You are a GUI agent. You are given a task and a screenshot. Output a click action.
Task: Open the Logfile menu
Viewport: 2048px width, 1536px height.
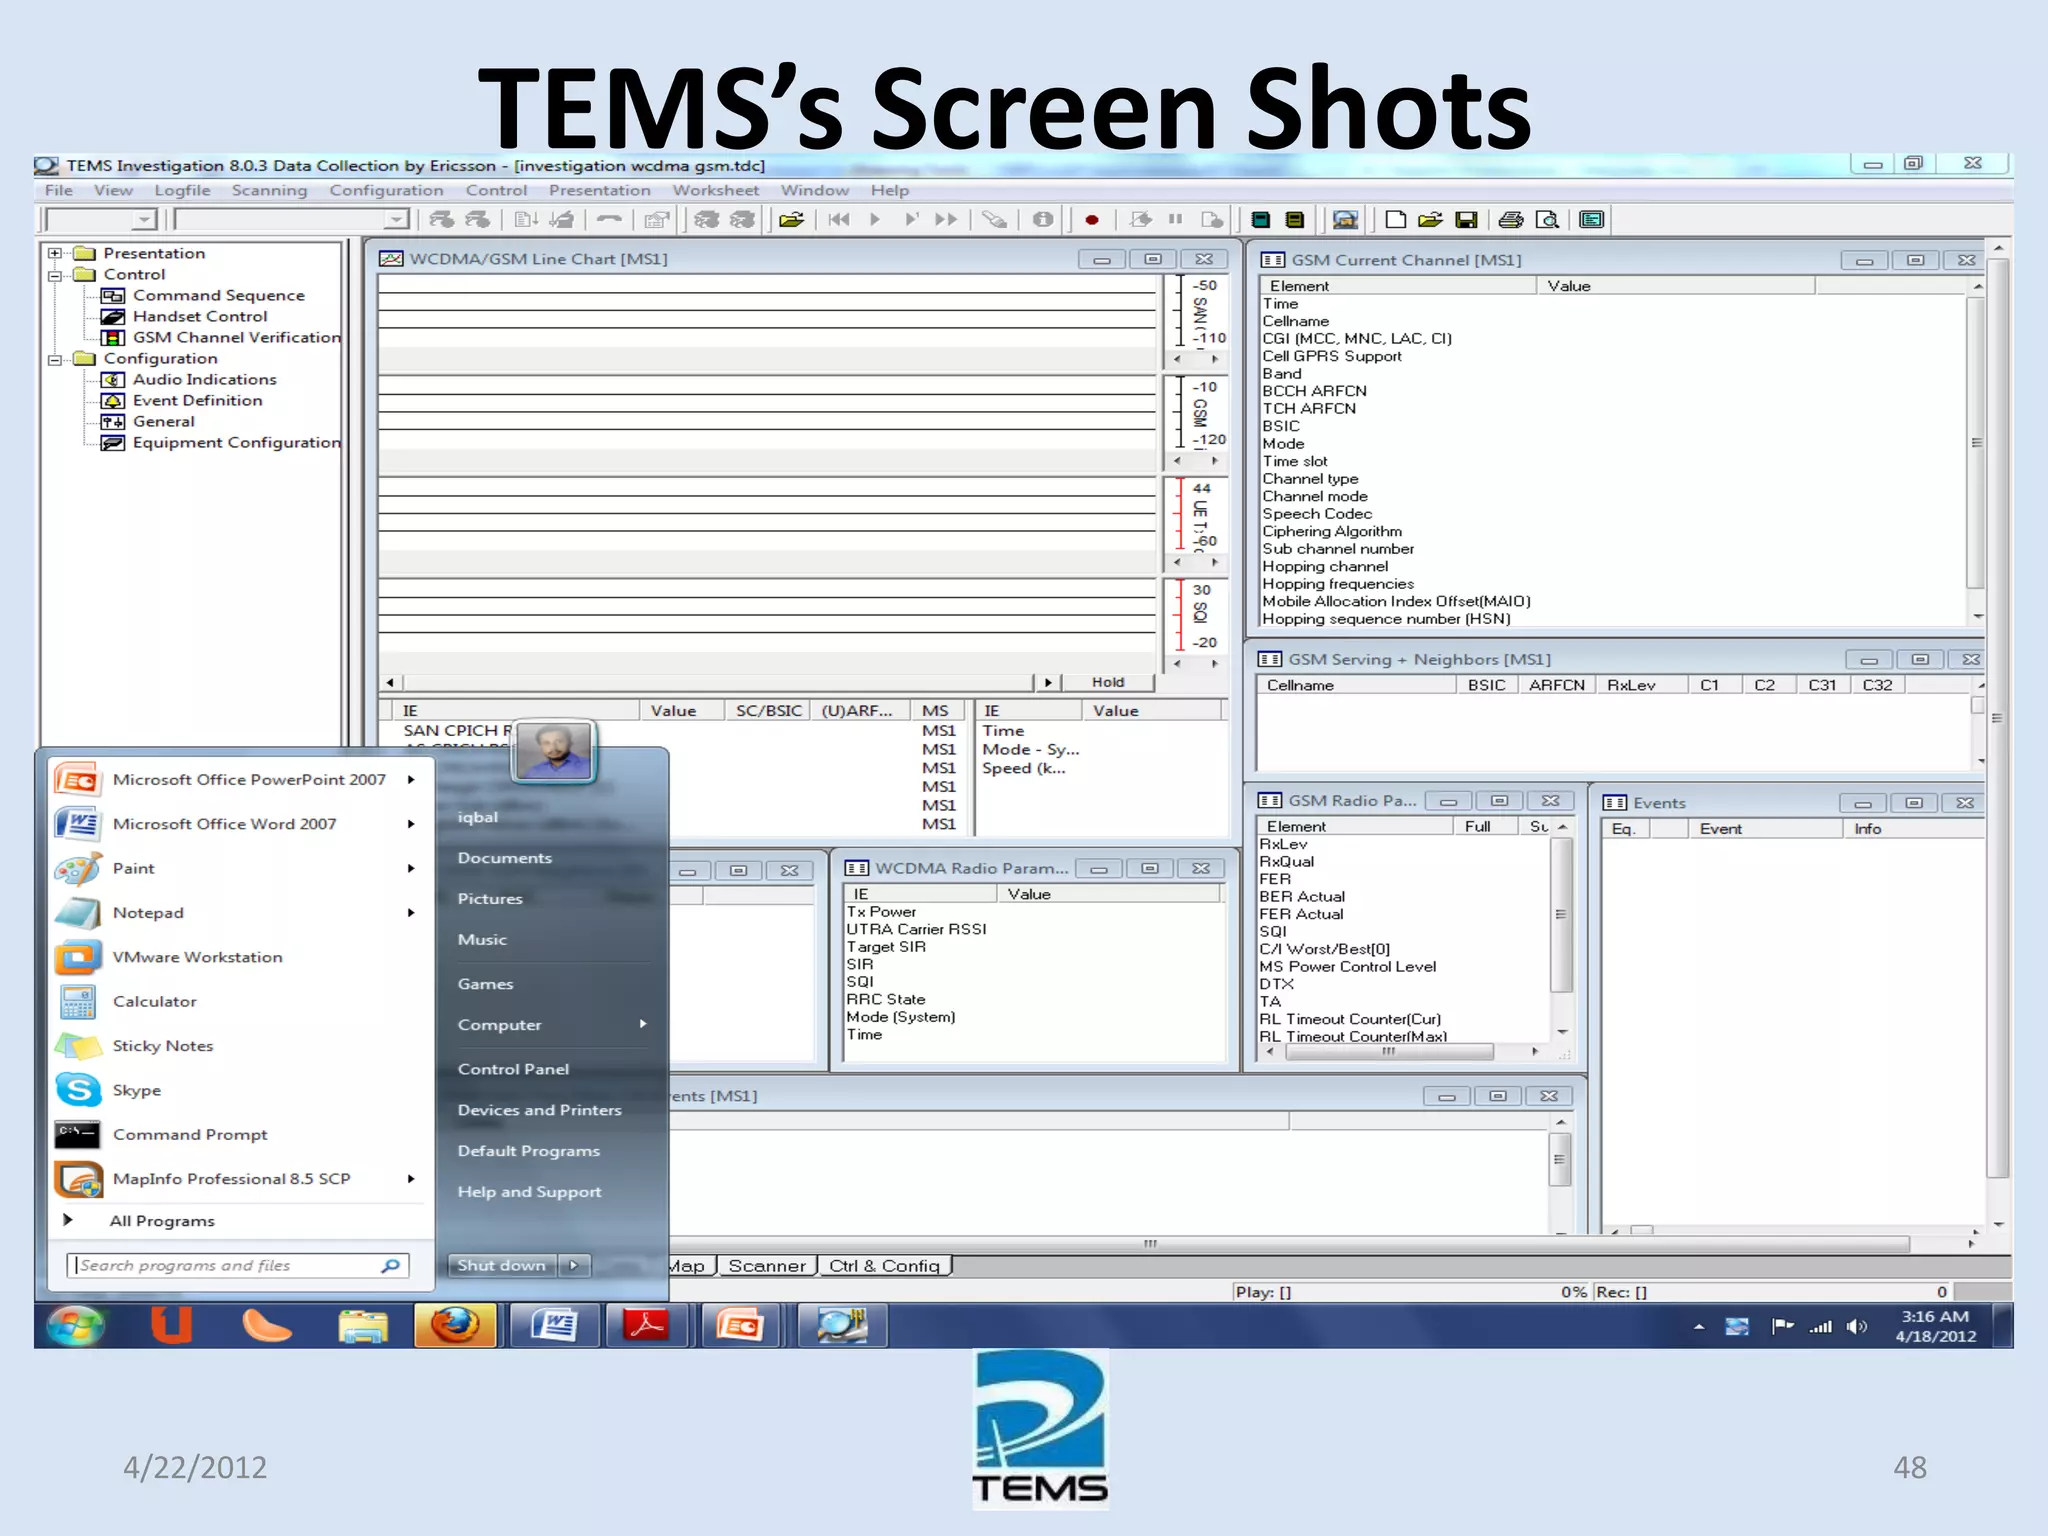pos(182,190)
